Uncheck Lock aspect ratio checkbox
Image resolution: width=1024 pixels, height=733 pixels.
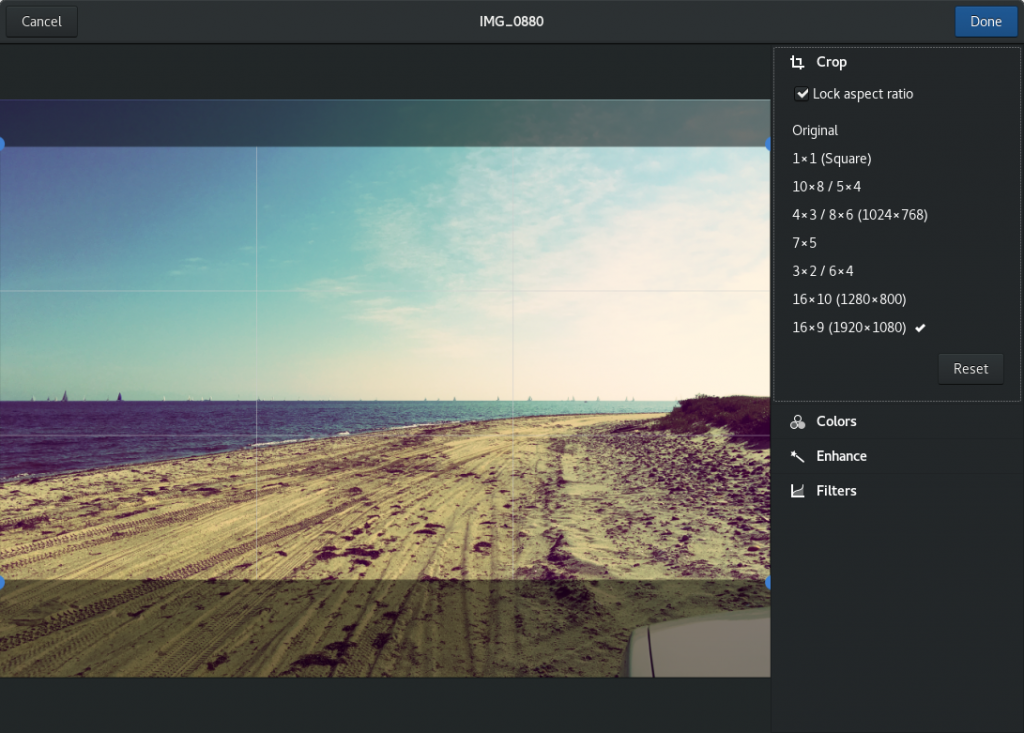[x=802, y=94]
